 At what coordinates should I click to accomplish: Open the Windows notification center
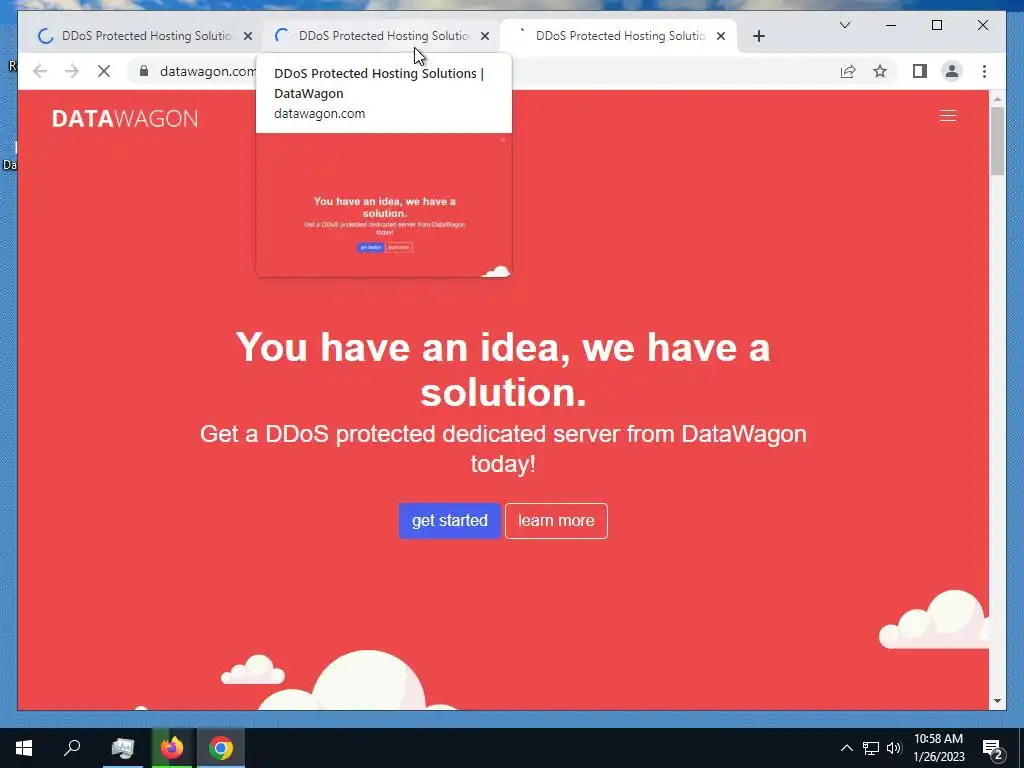point(993,748)
